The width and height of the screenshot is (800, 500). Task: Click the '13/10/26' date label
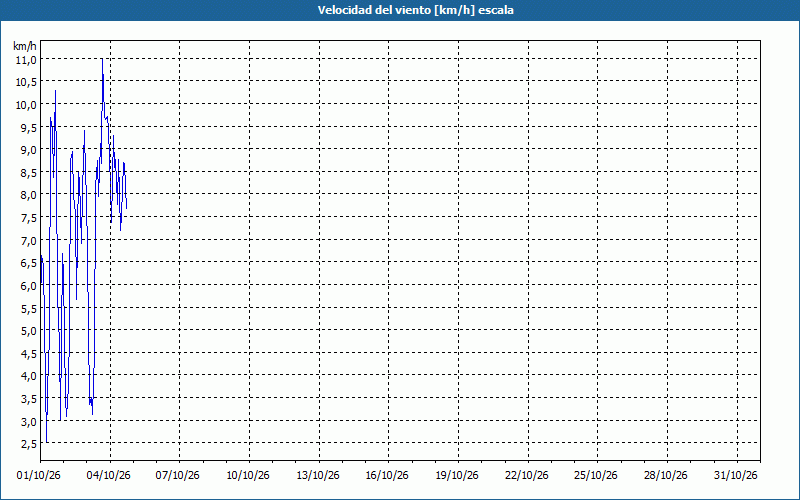(x=318, y=476)
